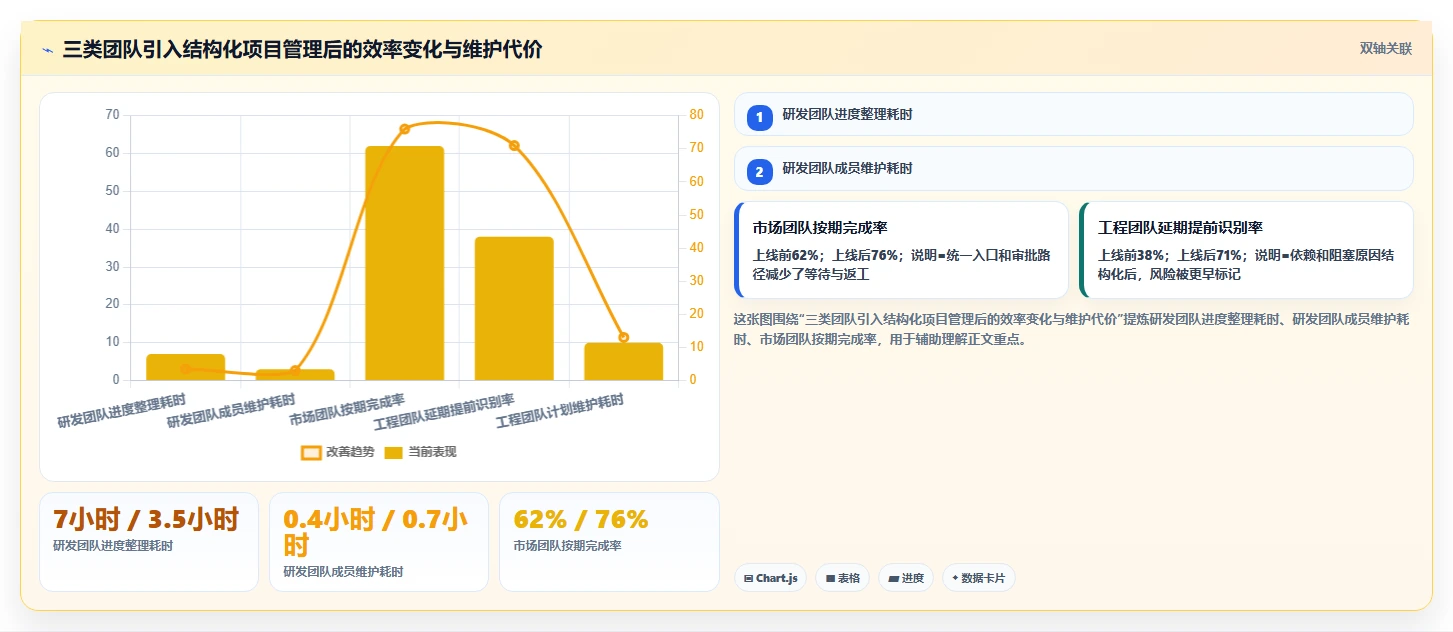Viewport: 1453px width, 632px height.
Task: Click the number 2 badge
Action: (x=759, y=172)
